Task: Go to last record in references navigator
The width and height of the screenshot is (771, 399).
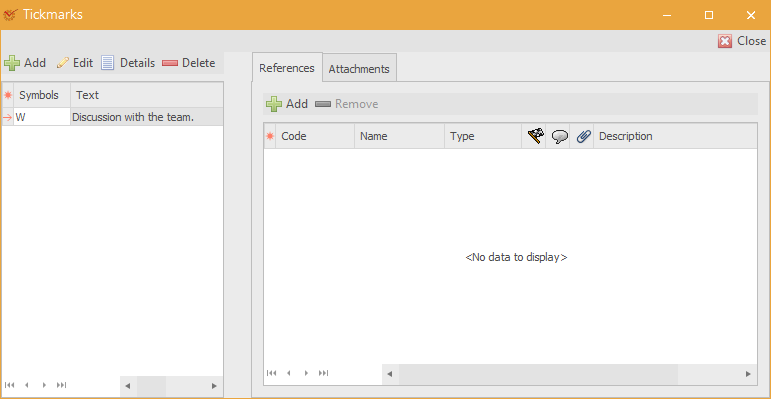Action: (324, 373)
